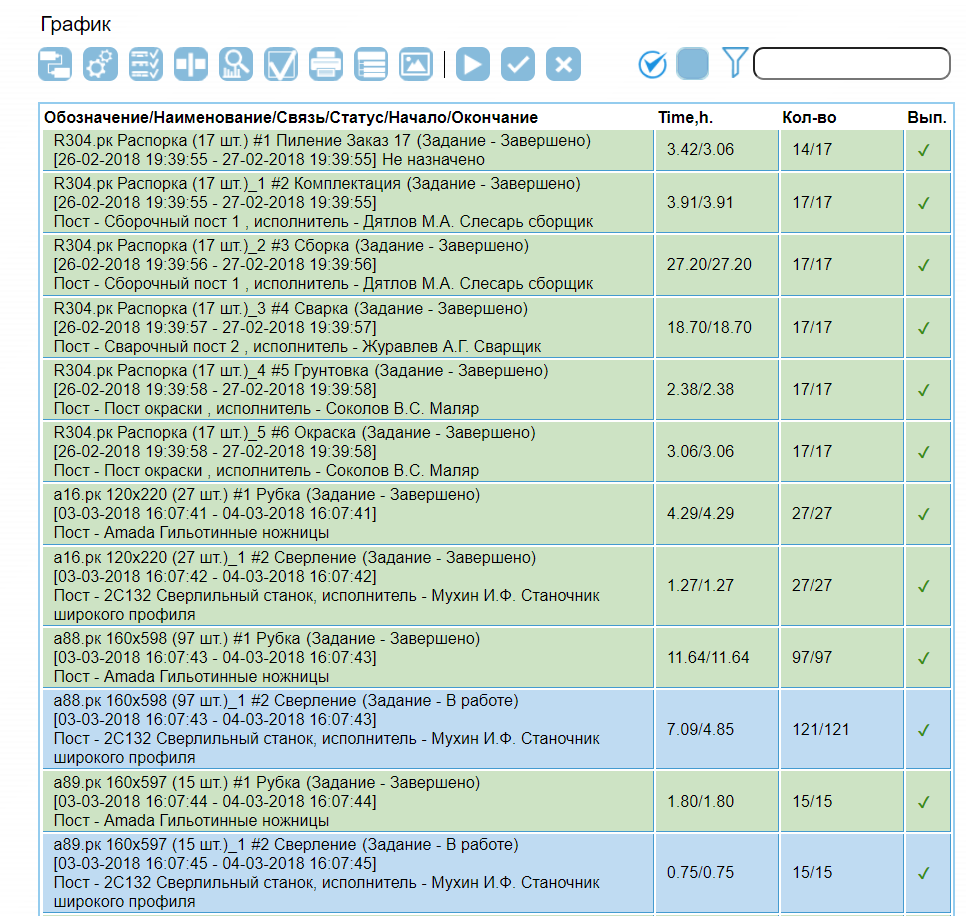Toggle the round checkmark selector
966x916 pixels.
(x=652, y=64)
